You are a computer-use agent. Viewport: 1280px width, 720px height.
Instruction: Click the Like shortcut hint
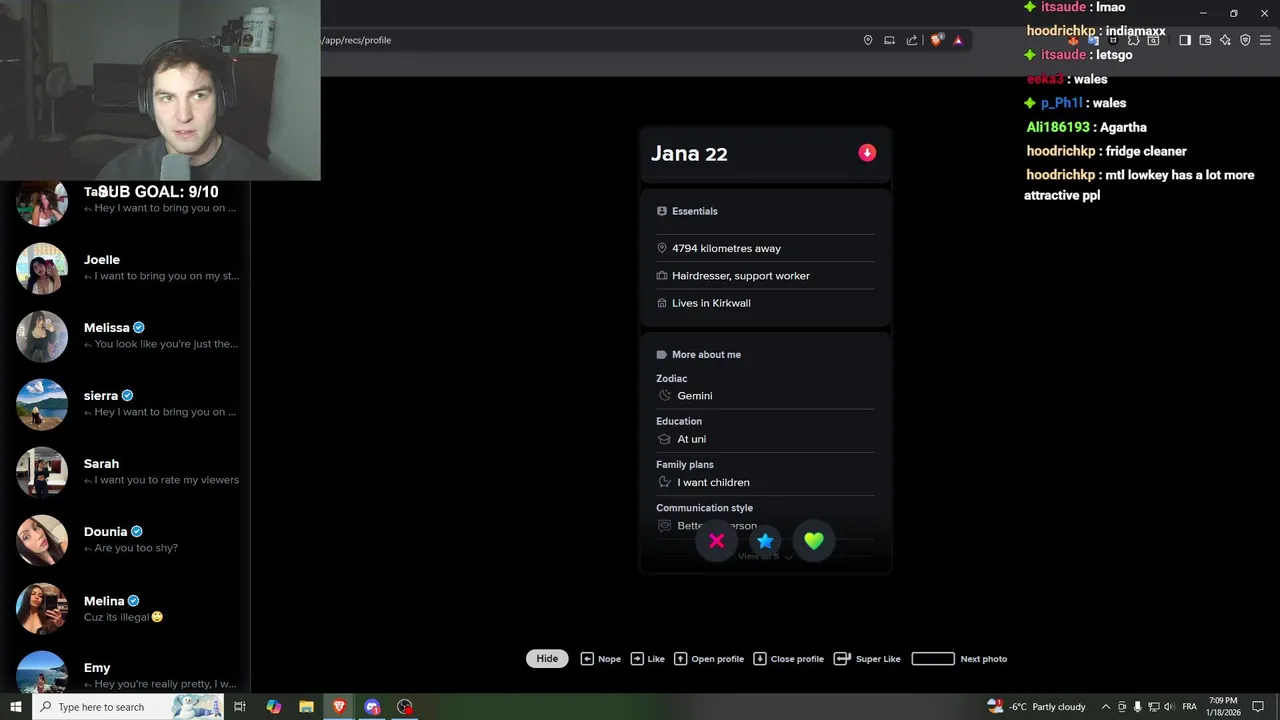(648, 659)
